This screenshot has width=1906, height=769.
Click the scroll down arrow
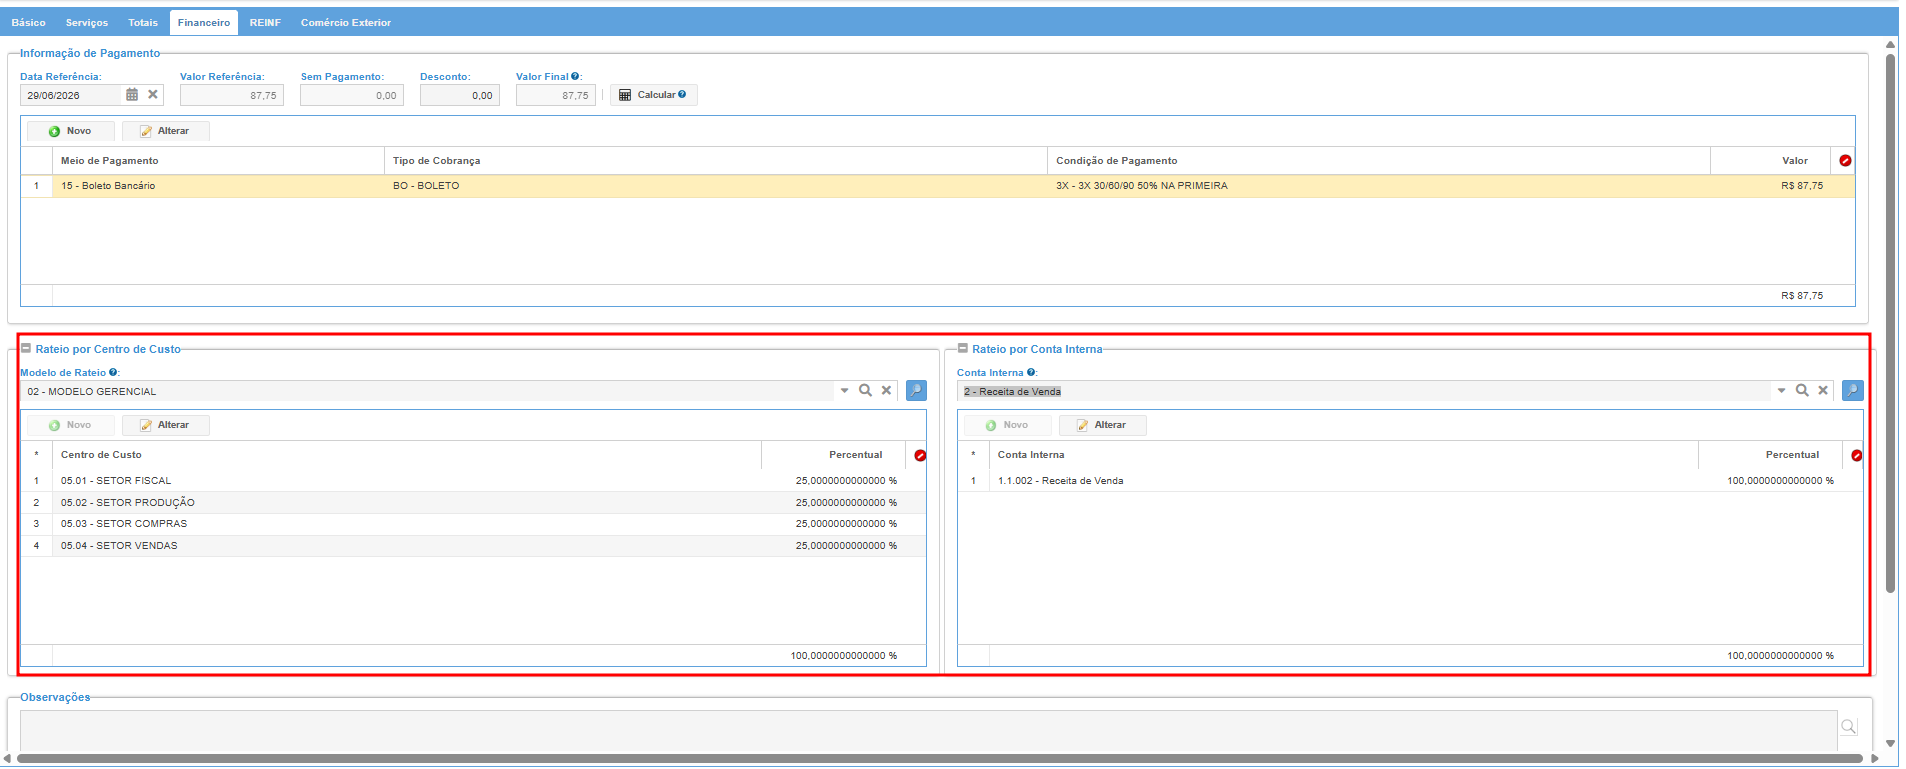[1890, 743]
